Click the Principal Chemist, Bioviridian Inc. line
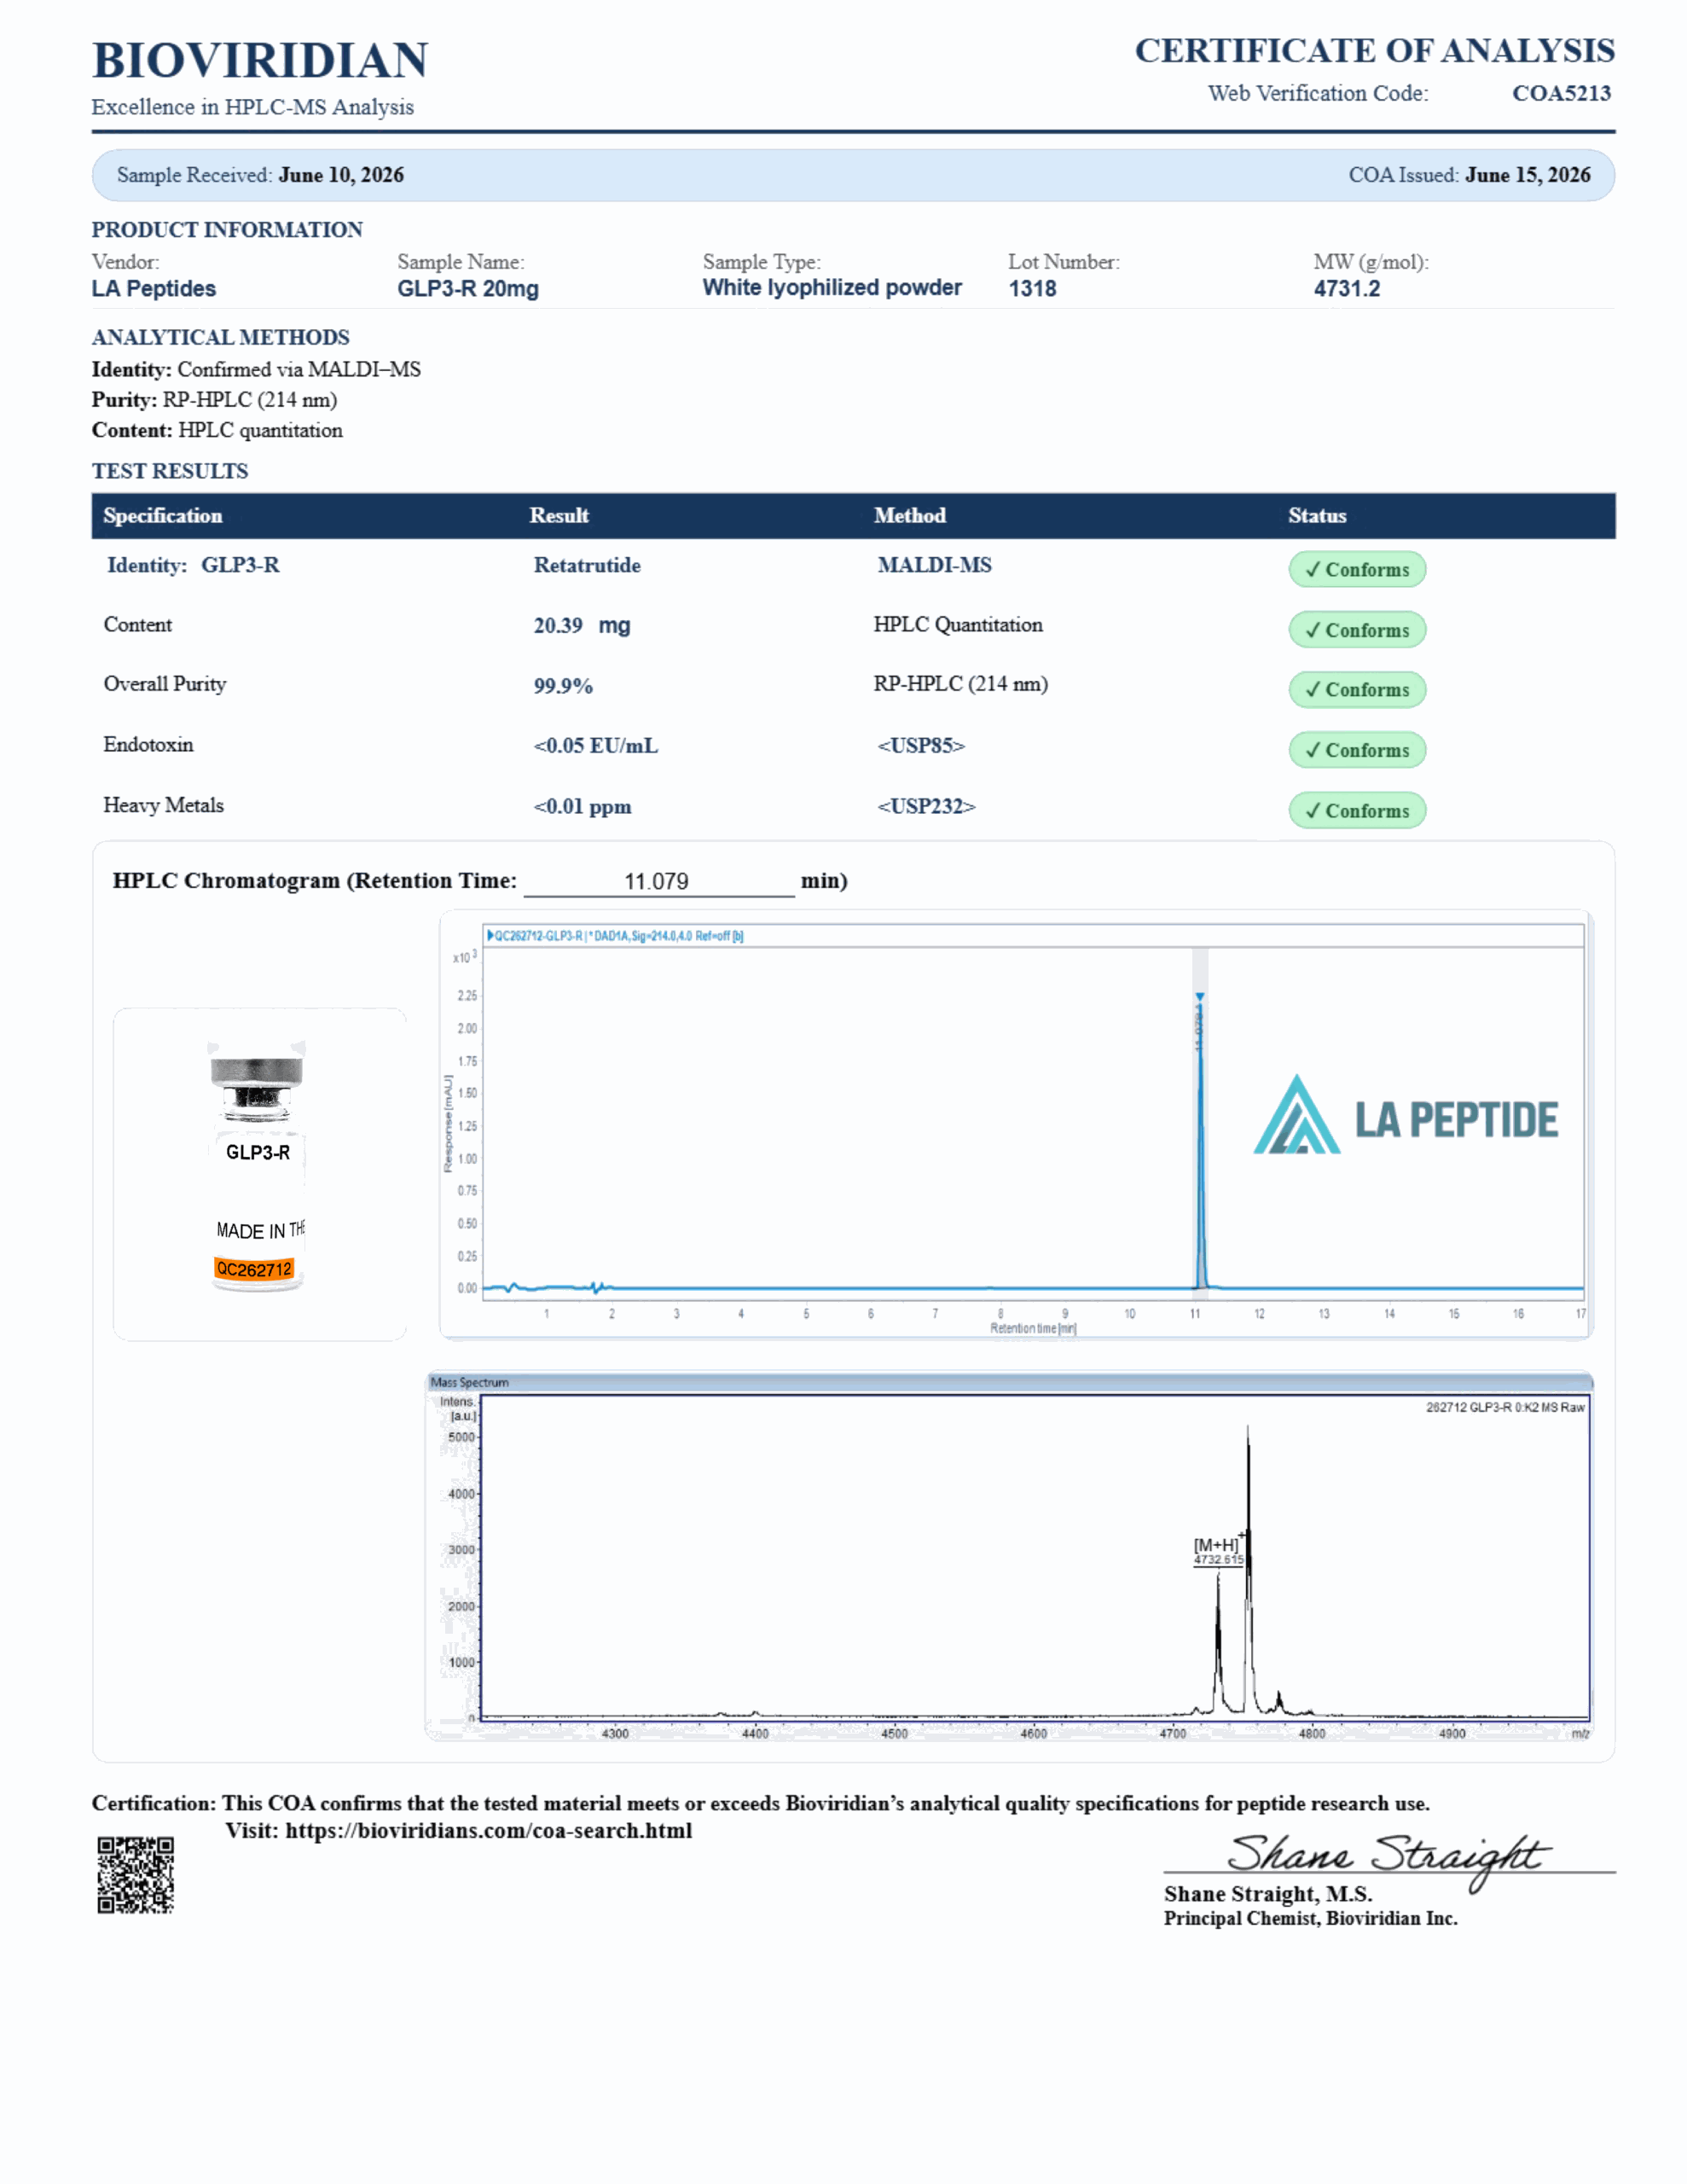1687x2184 pixels. [x=1310, y=1919]
